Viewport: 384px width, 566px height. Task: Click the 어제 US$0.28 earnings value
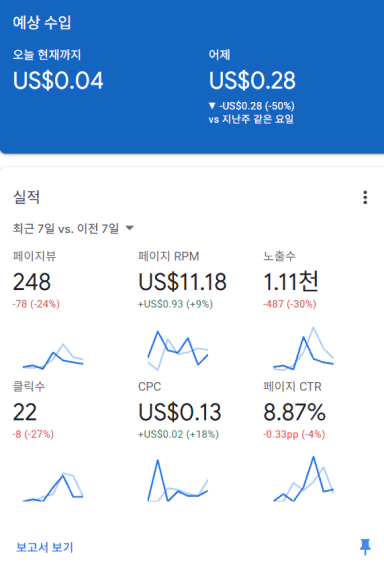point(252,80)
